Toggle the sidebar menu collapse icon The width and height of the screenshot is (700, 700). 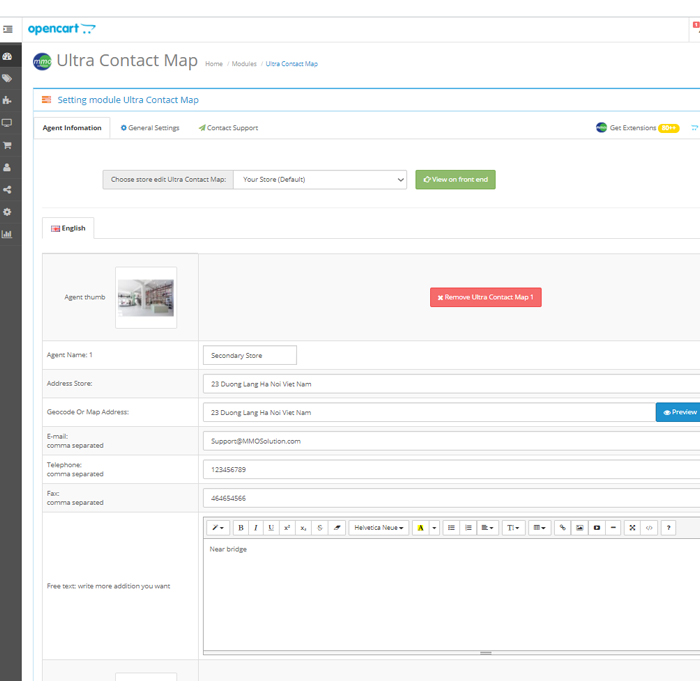[8, 29]
